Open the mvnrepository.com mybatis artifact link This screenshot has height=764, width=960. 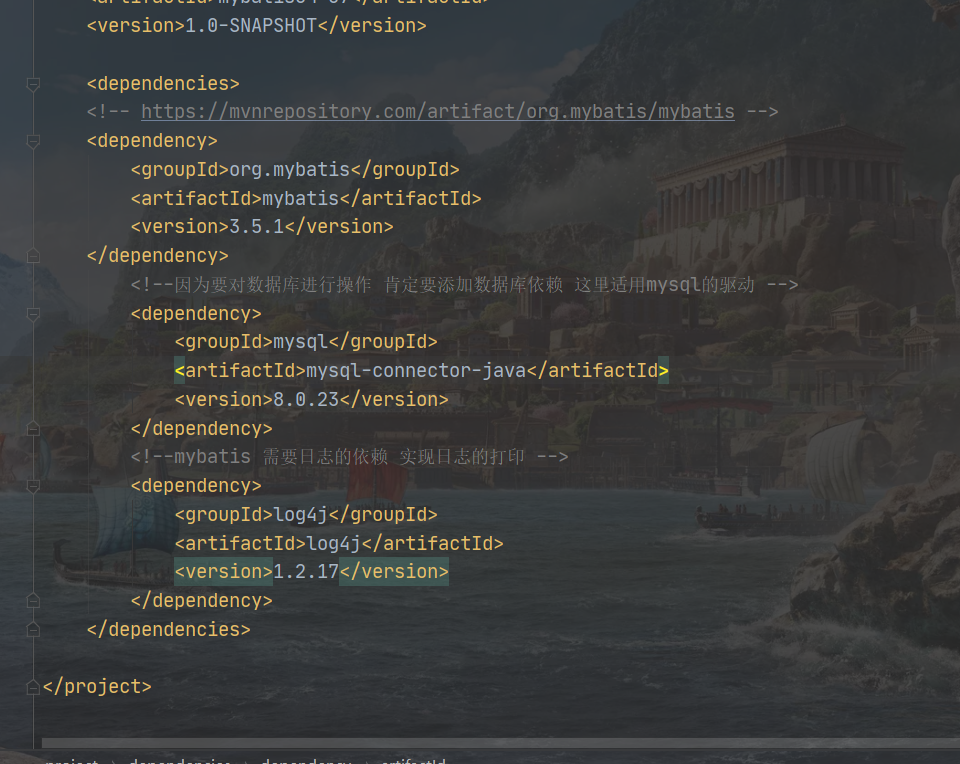pyautogui.click(x=438, y=111)
